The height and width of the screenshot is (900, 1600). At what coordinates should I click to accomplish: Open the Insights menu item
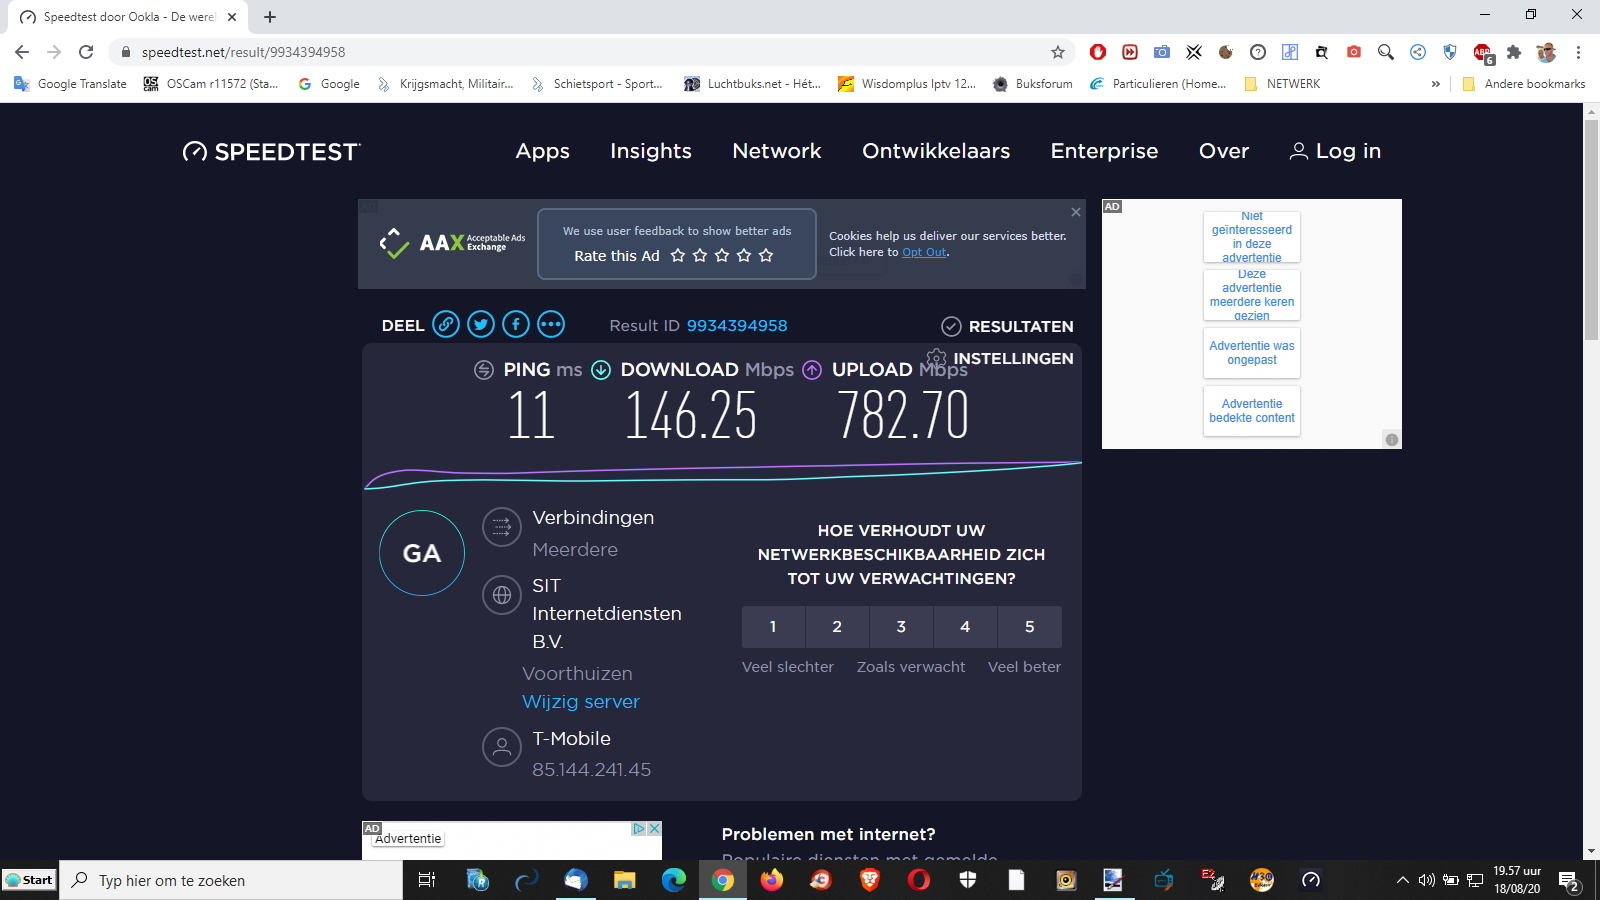651,151
